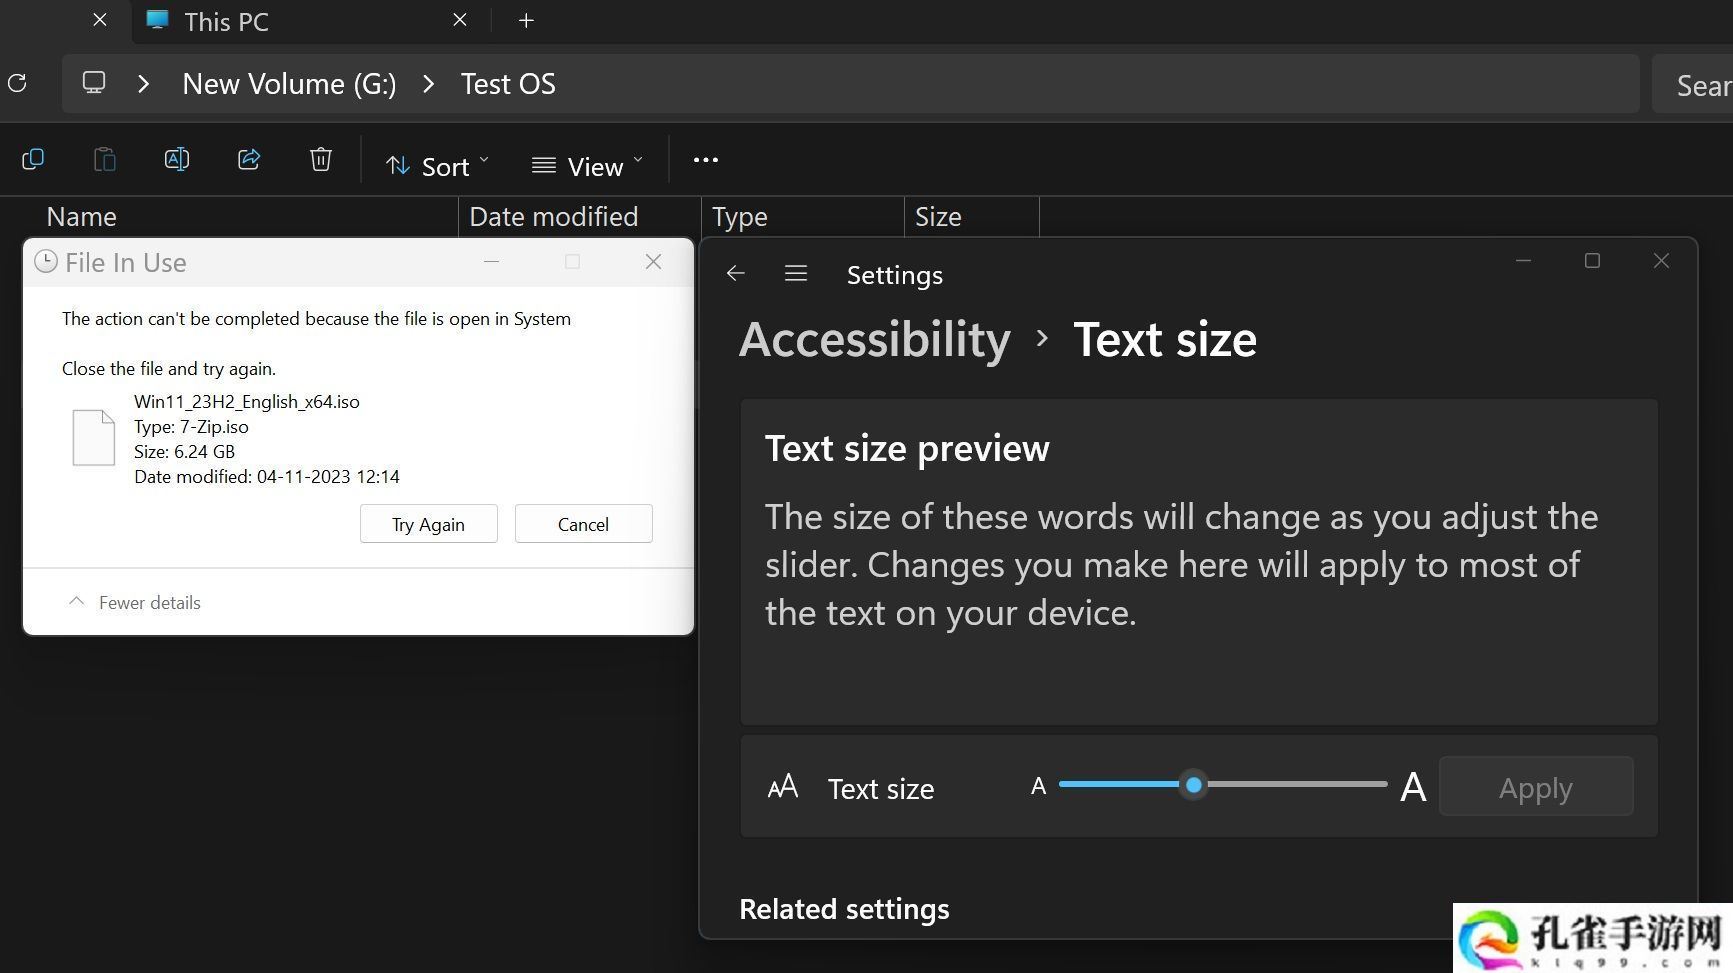Navigate to Accessibility via the breadcrumb
The image size is (1733, 973).
[x=874, y=339]
